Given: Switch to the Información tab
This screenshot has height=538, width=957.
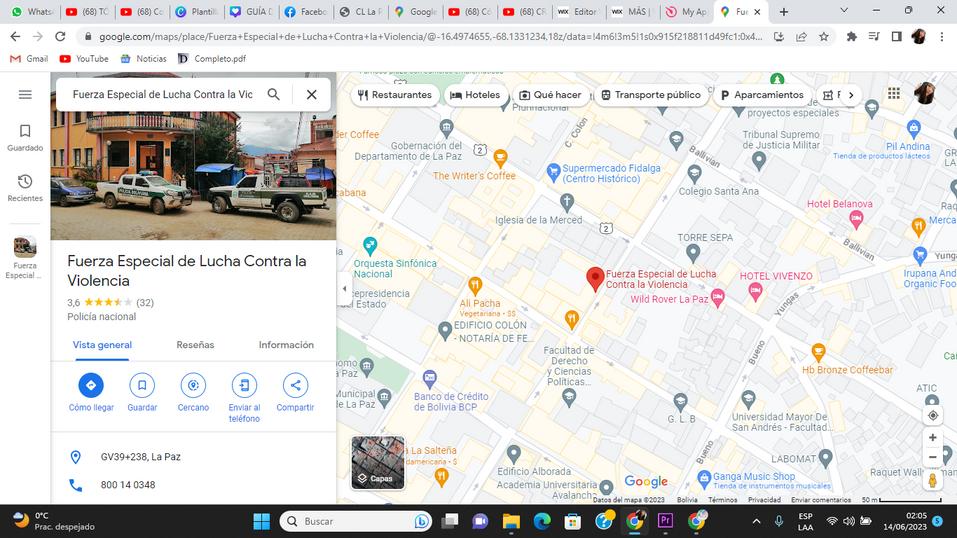Looking at the screenshot, I should coord(286,345).
